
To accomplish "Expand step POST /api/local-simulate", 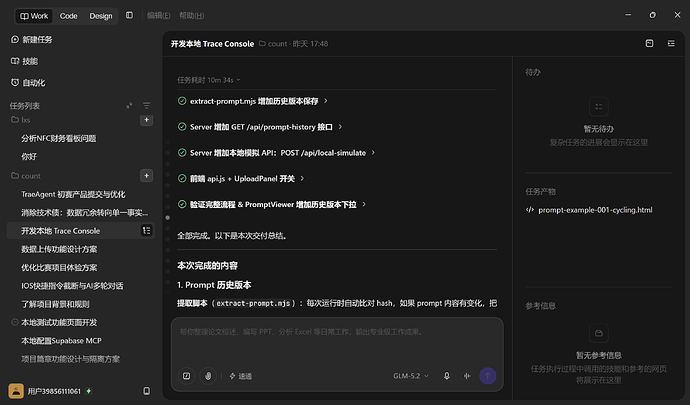I will [x=278, y=153].
